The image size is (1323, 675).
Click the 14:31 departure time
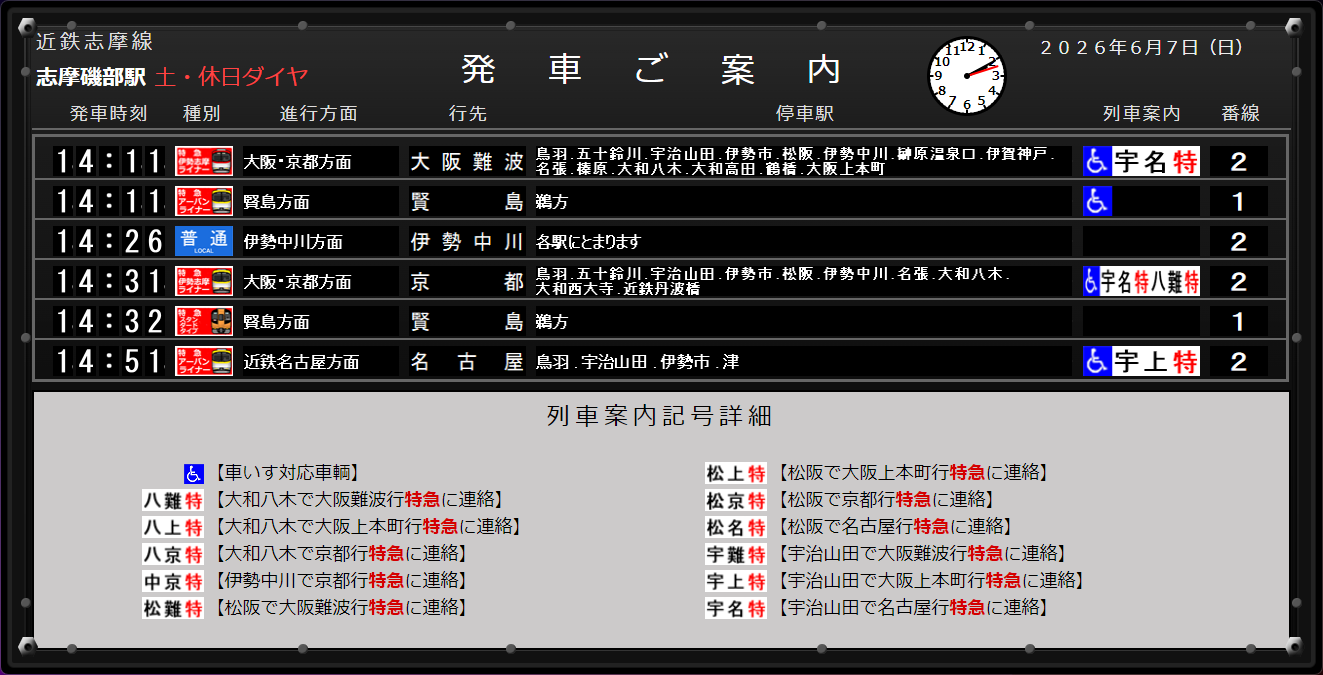[x=108, y=281]
